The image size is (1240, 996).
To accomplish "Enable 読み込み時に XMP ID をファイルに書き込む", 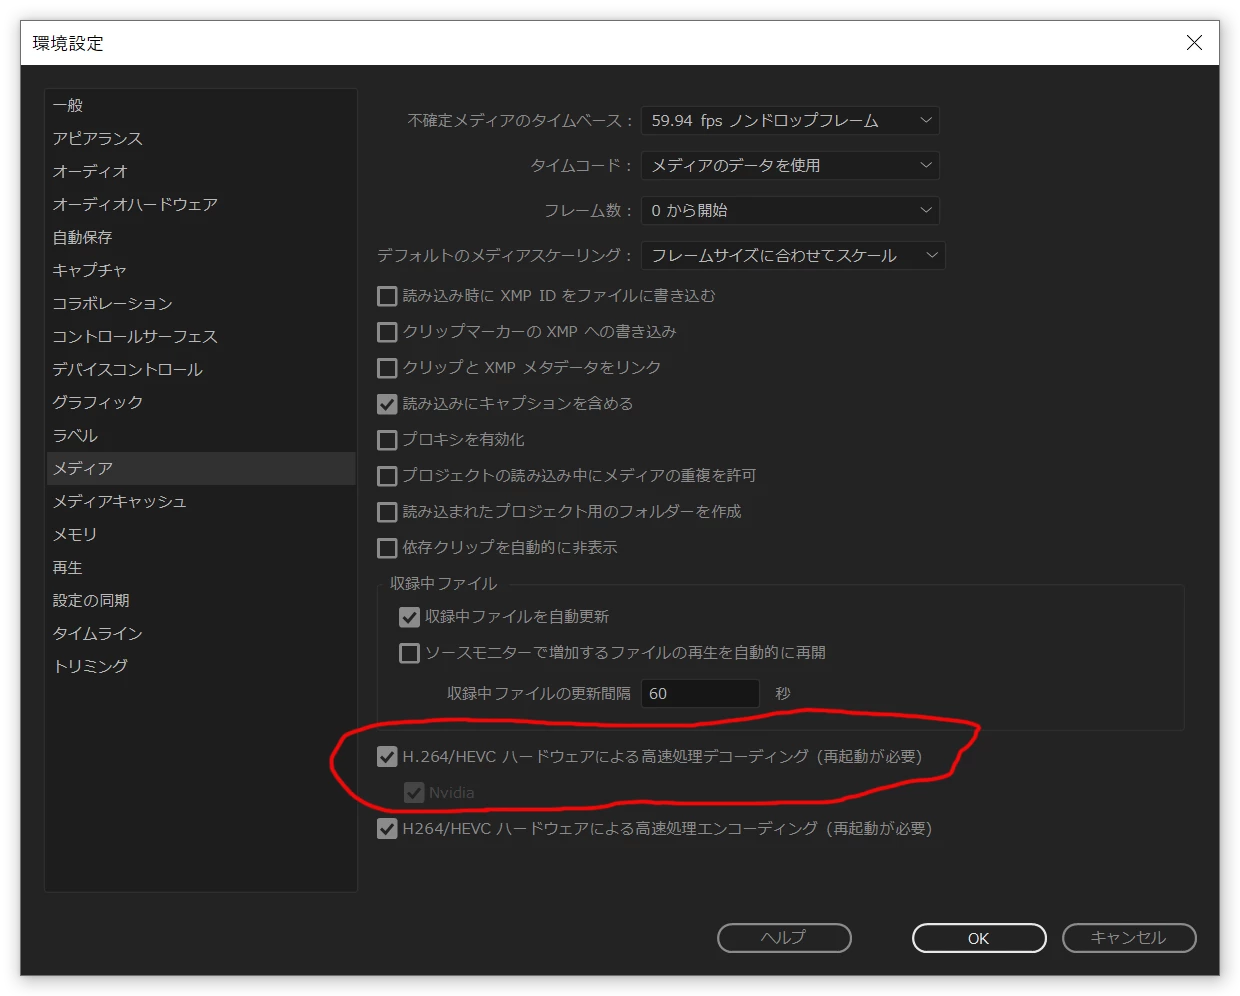I will tap(387, 296).
